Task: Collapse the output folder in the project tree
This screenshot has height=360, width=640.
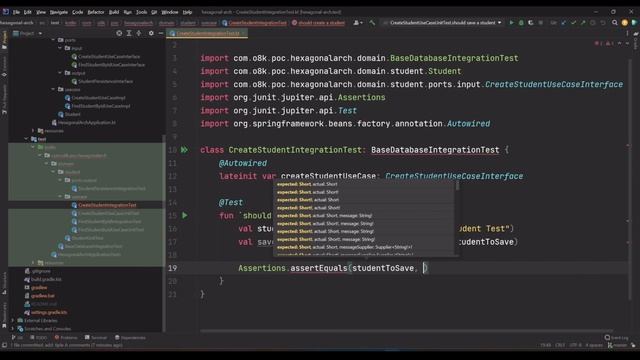Action: click(x=60, y=73)
